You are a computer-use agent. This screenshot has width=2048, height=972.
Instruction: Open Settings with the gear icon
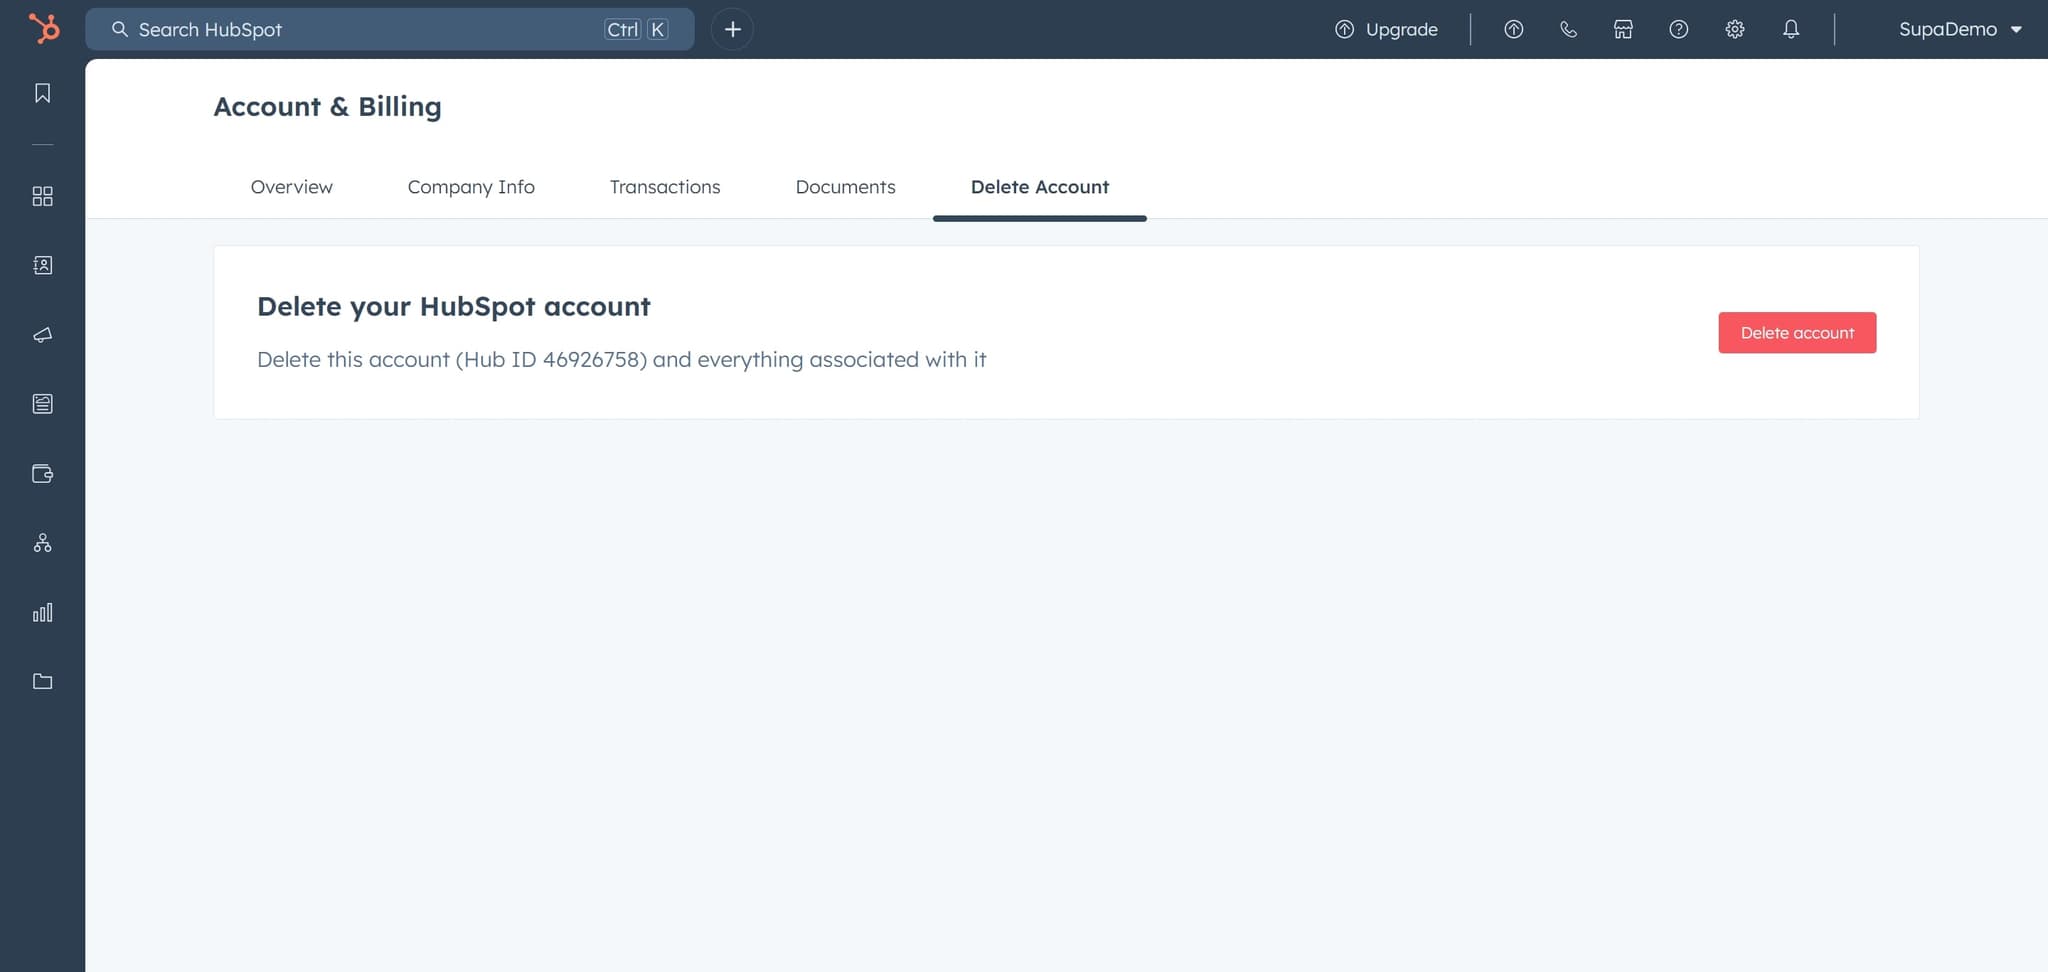pos(1735,29)
